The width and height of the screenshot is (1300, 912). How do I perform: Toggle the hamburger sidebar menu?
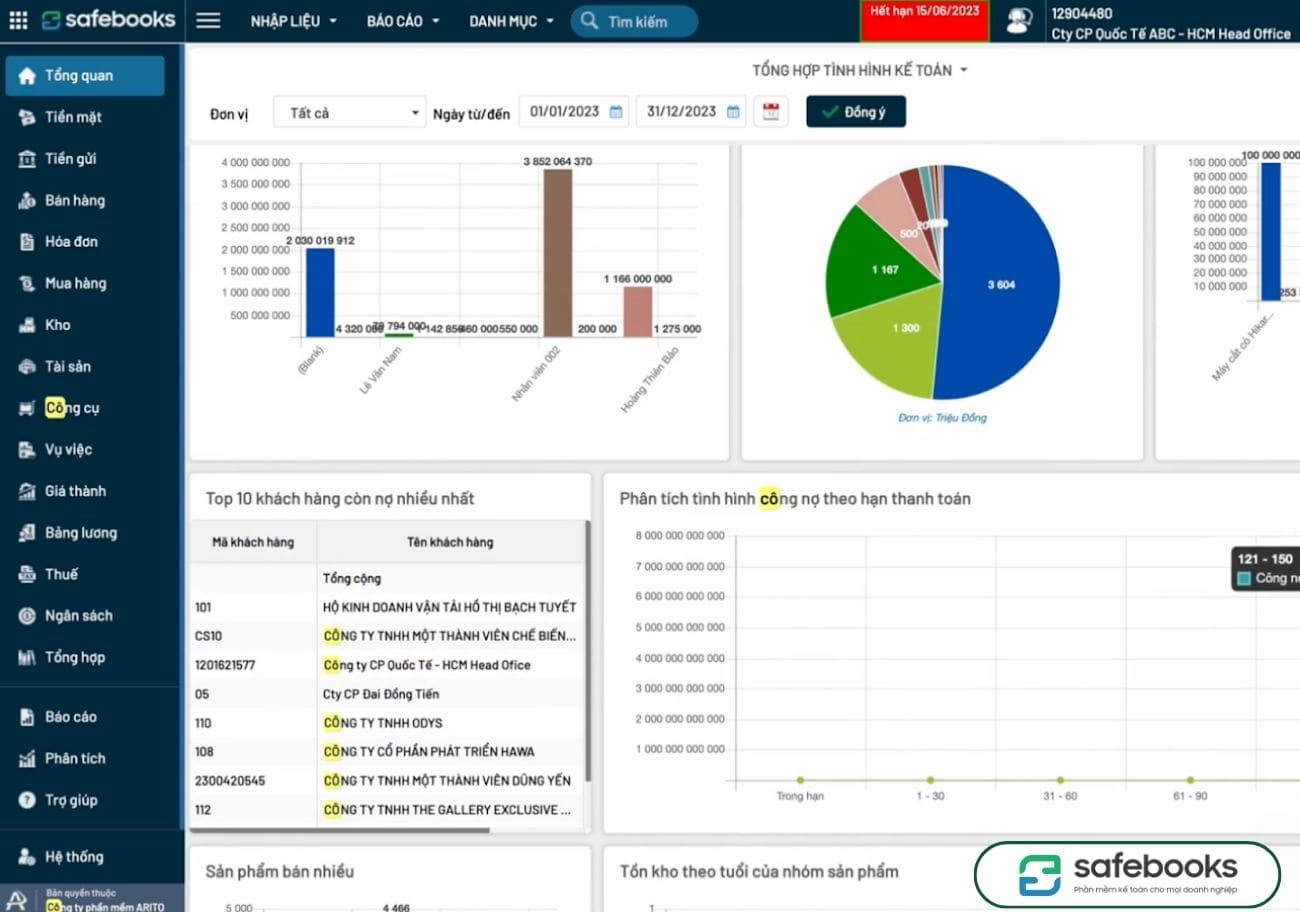tap(208, 20)
